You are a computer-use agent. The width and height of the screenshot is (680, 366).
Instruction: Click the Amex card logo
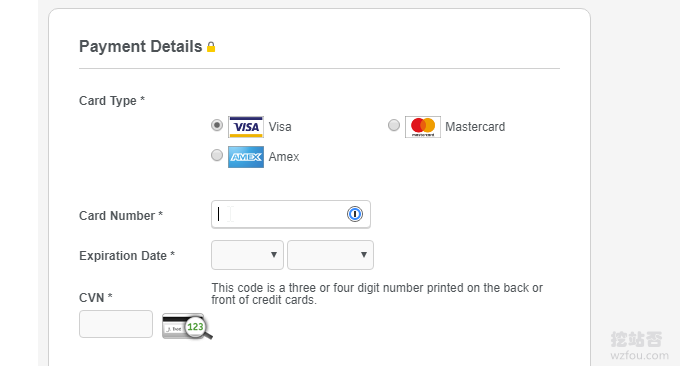tap(246, 157)
